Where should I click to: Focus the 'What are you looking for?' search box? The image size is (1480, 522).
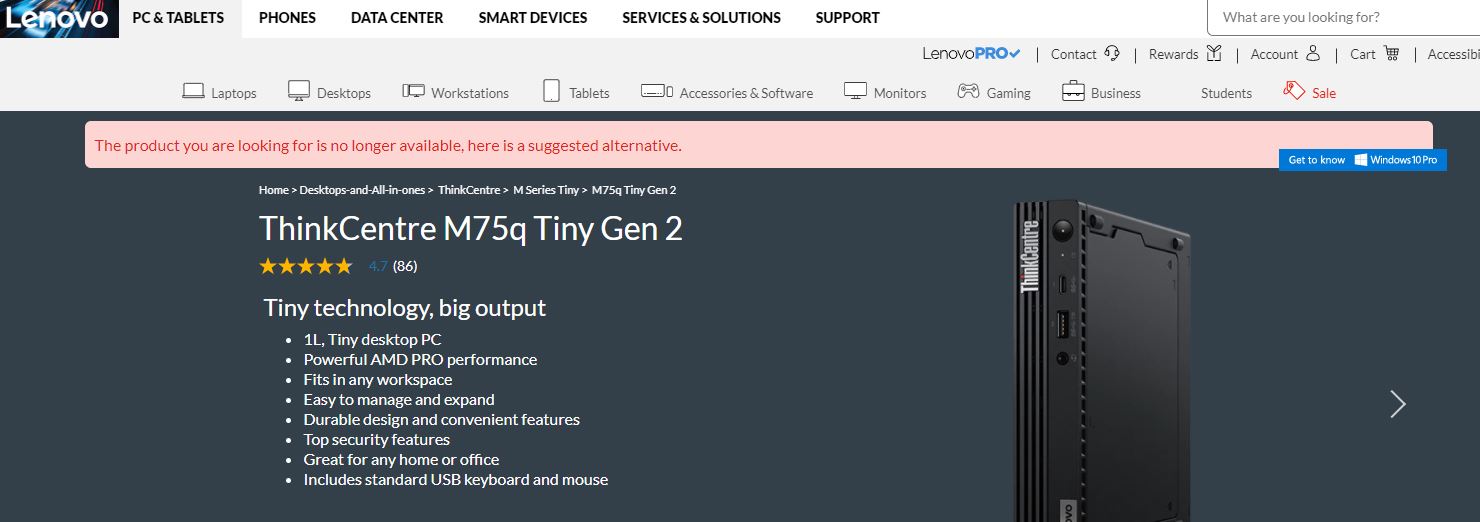click(x=1340, y=18)
